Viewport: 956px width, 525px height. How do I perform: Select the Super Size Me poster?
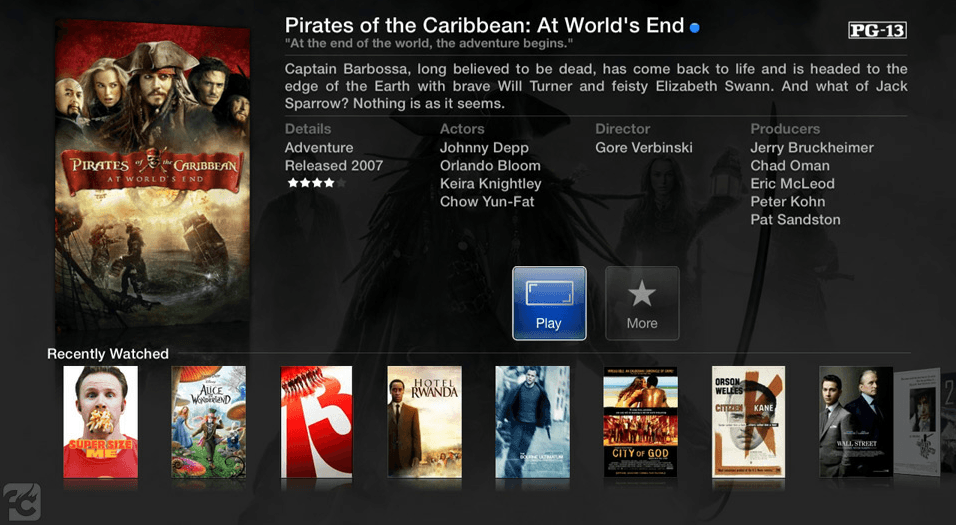coord(101,421)
